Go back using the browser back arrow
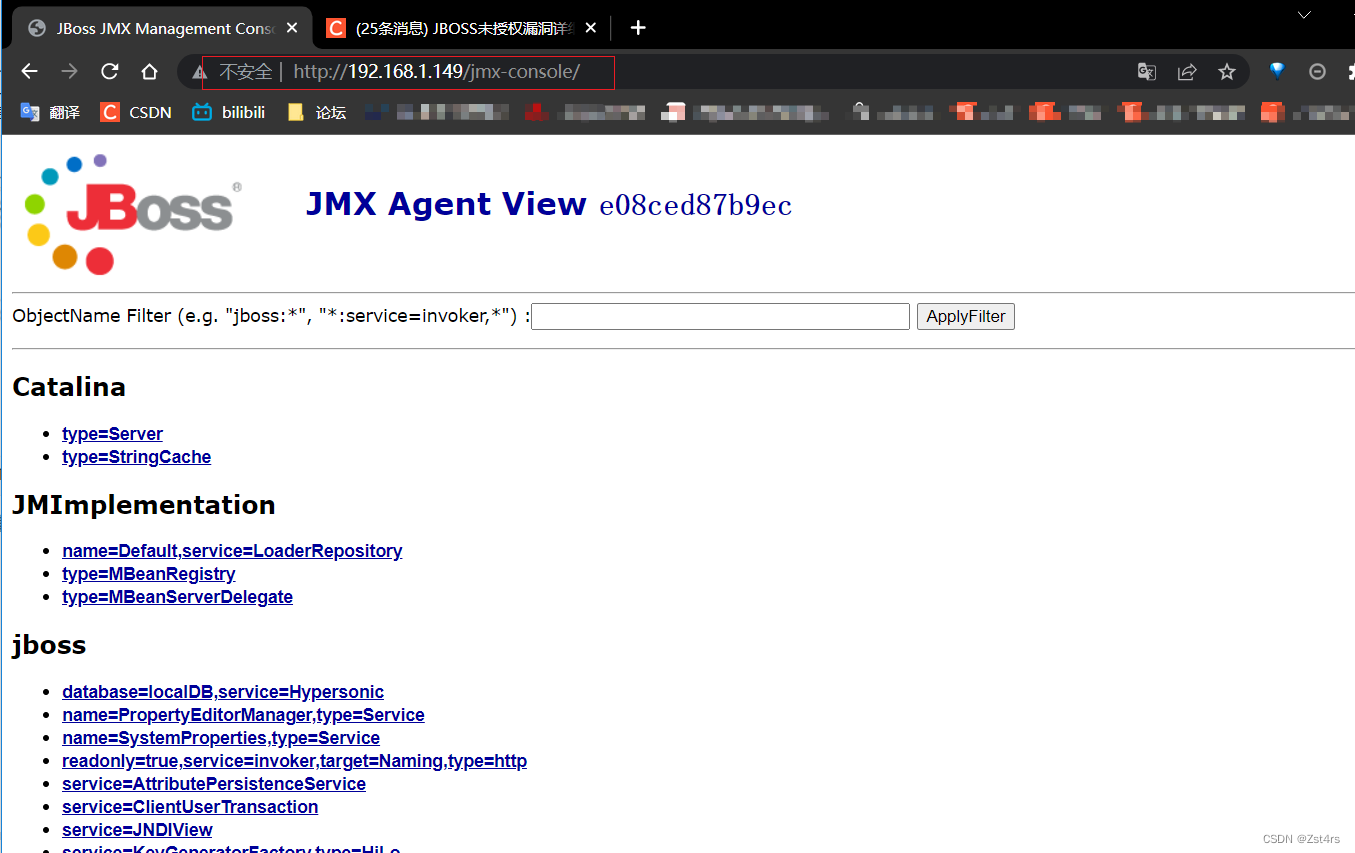1355x853 pixels. click(x=30, y=72)
